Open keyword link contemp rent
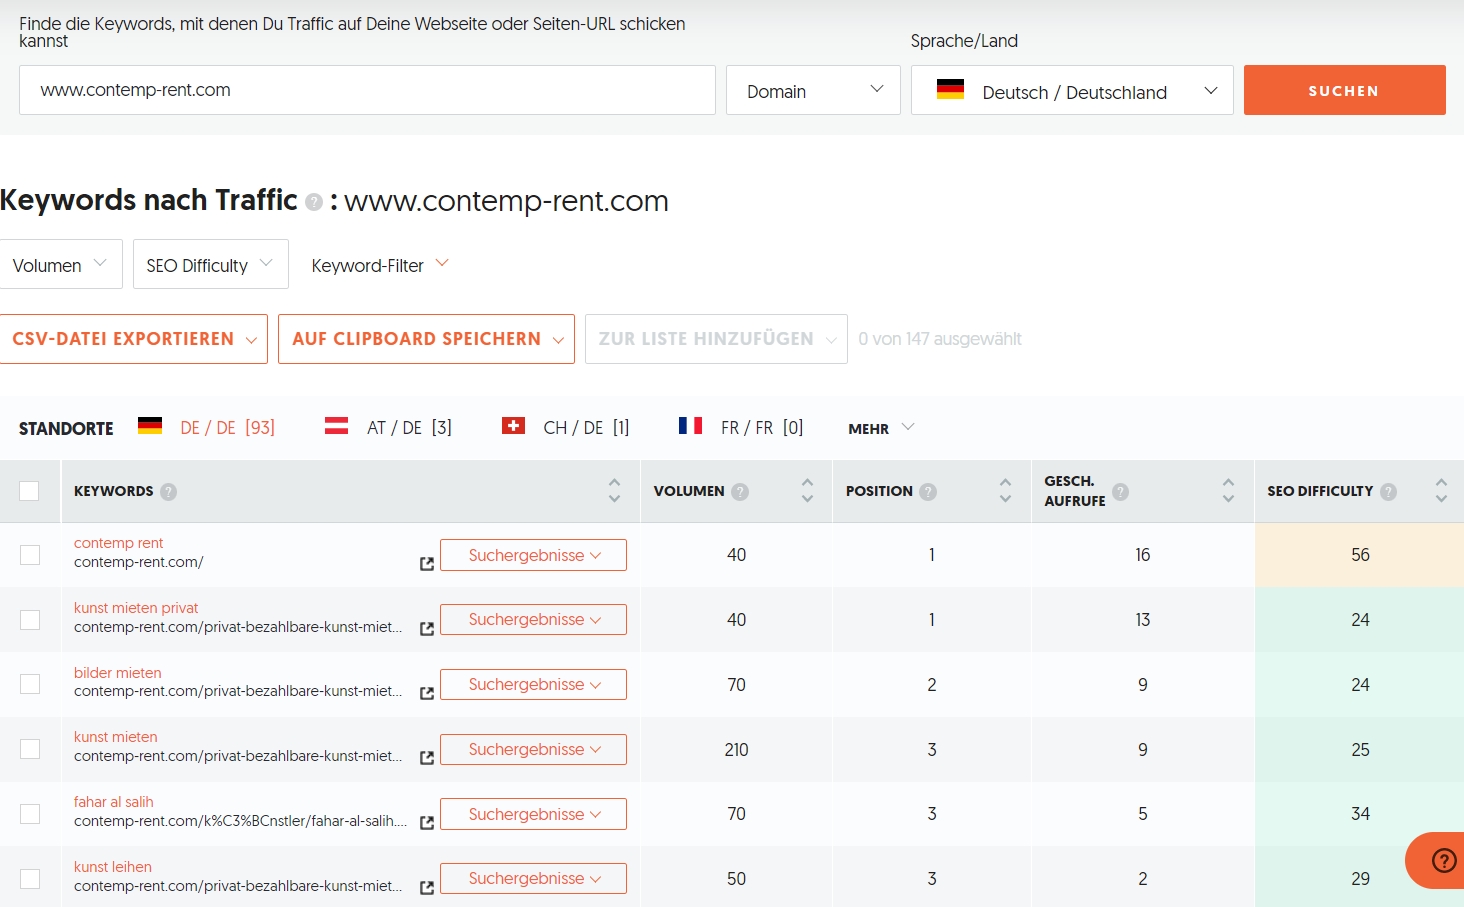The image size is (1464, 907). click(118, 543)
